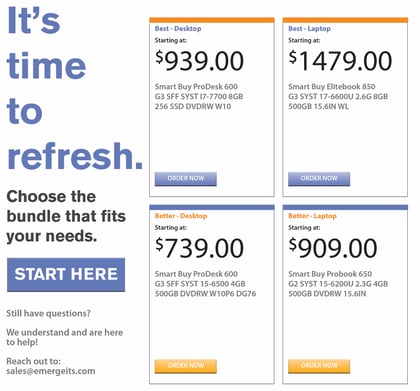Order the Better Desktop bundle now

[186, 366]
